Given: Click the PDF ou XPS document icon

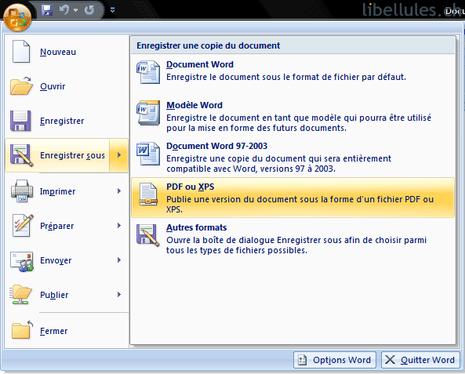Looking at the screenshot, I should click(148, 194).
